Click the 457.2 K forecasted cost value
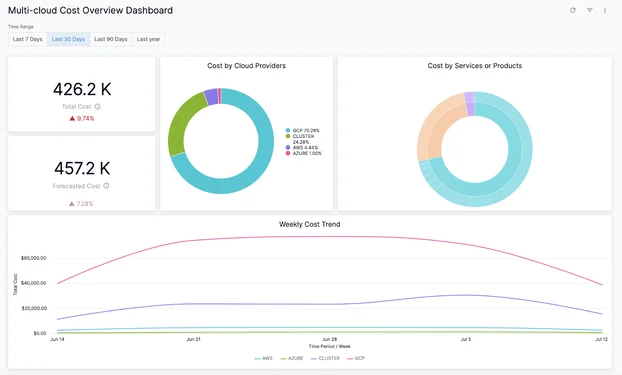This screenshot has width=622, height=375. click(82, 168)
